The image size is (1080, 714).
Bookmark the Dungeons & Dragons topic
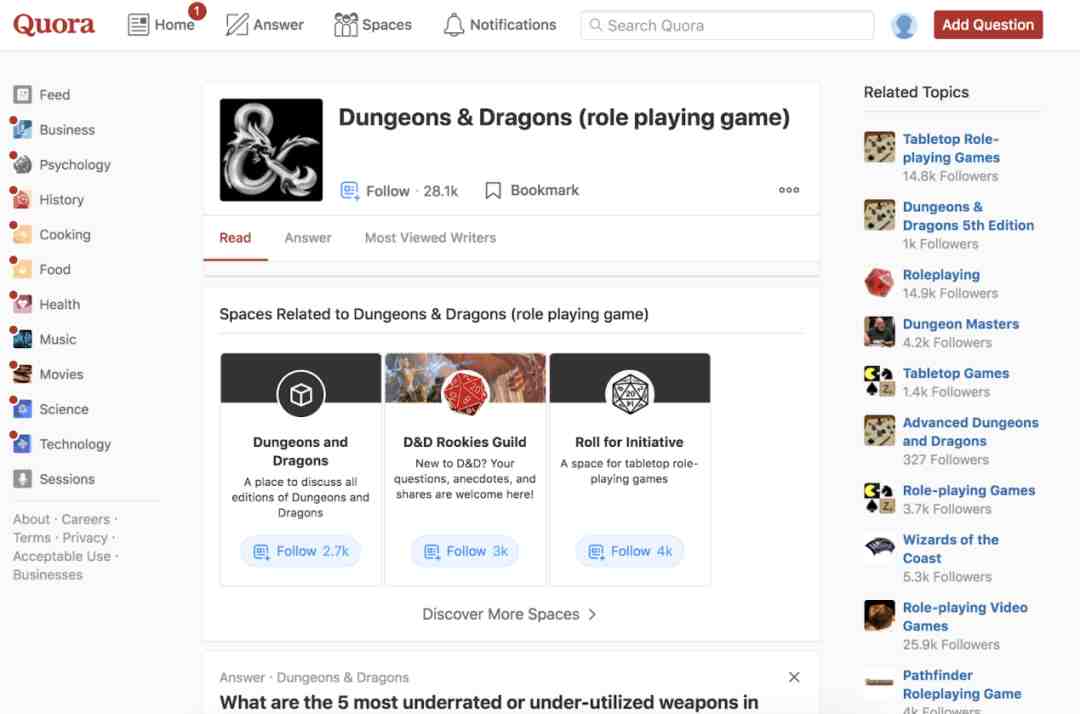[532, 190]
